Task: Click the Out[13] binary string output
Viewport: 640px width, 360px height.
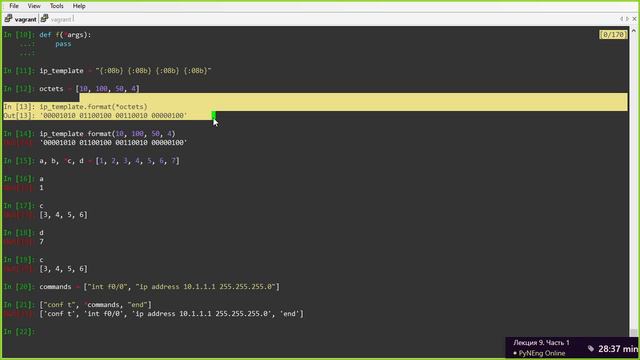Action: click(x=113, y=116)
